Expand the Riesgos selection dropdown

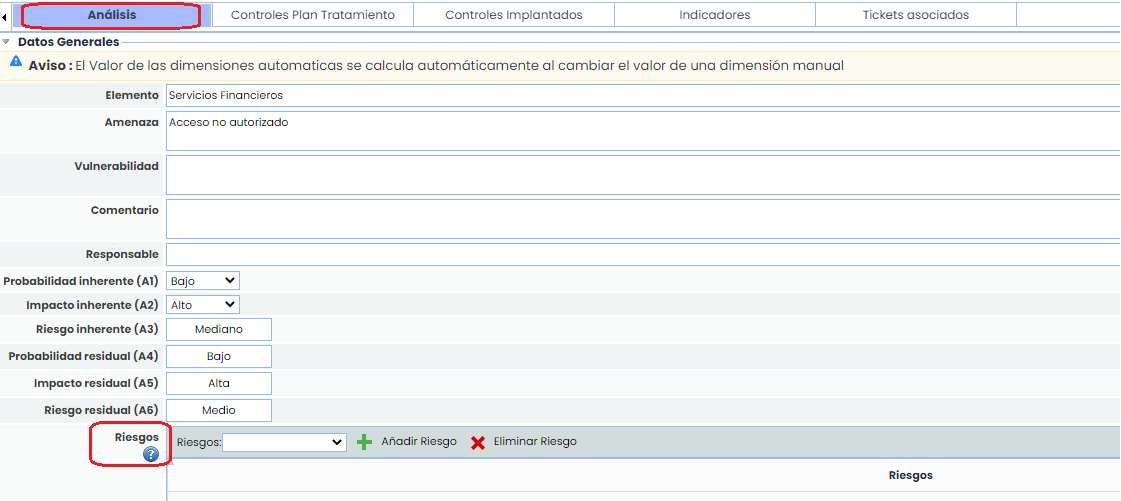(x=284, y=442)
